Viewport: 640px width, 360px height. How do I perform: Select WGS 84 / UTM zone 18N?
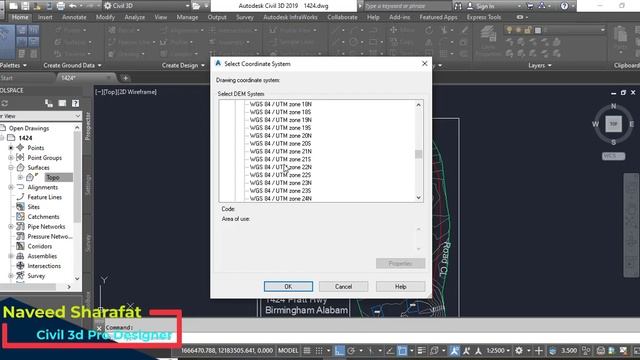pos(280,104)
